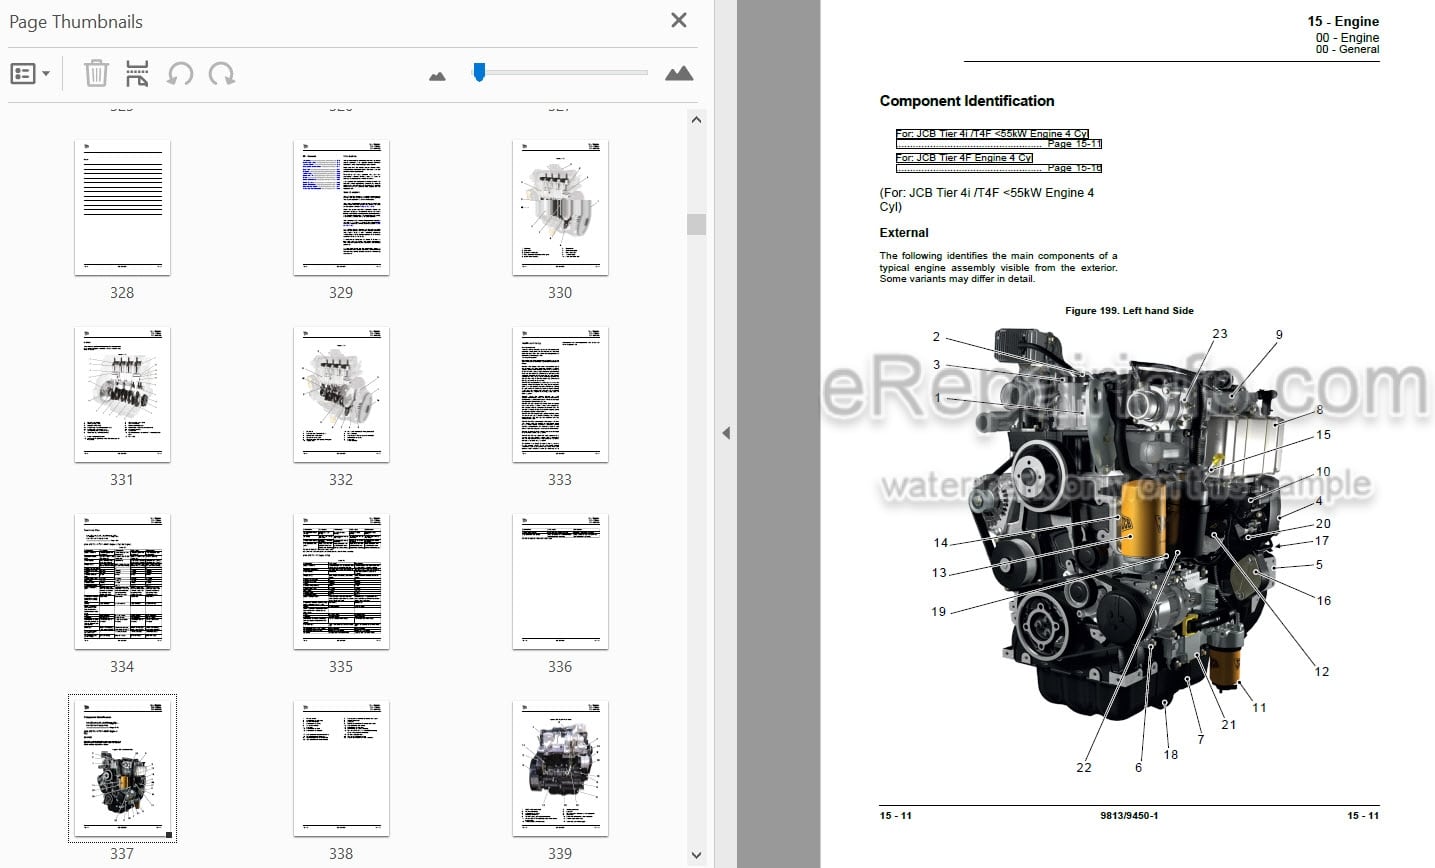Image resolution: width=1435 pixels, height=868 pixels.
Task: Select page 339 thumbnail
Action: click(x=560, y=768)
